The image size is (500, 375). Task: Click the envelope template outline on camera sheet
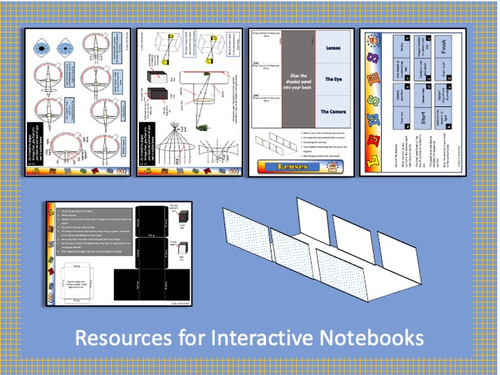77,283
